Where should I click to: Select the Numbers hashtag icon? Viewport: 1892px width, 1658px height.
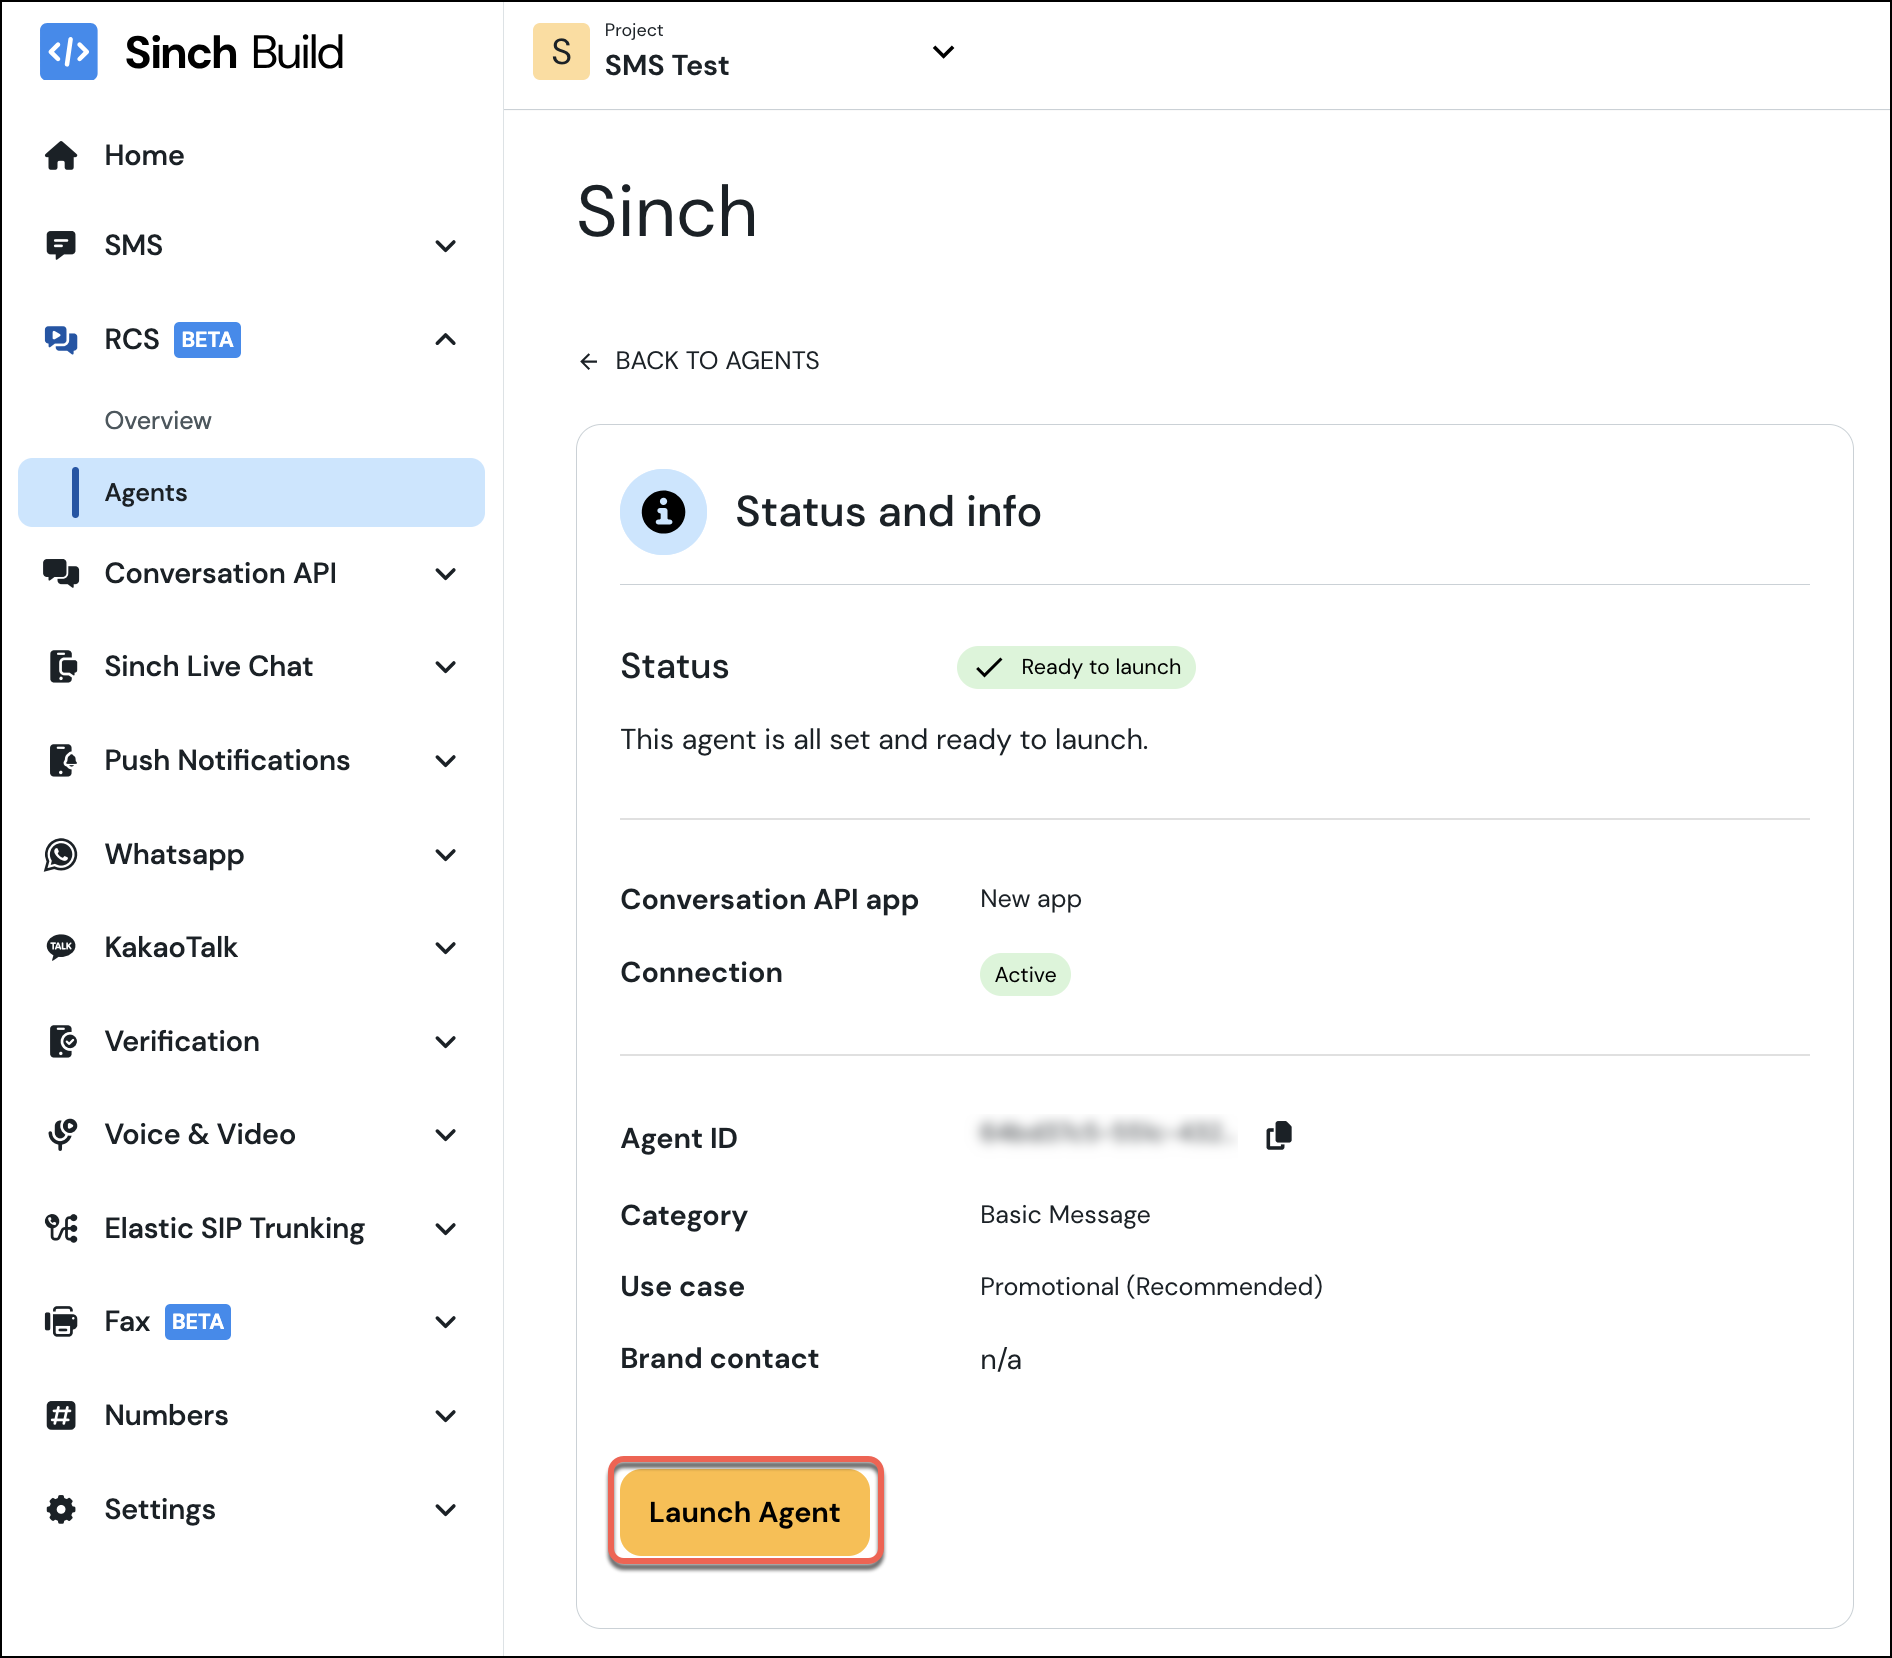coord(62,1415)
